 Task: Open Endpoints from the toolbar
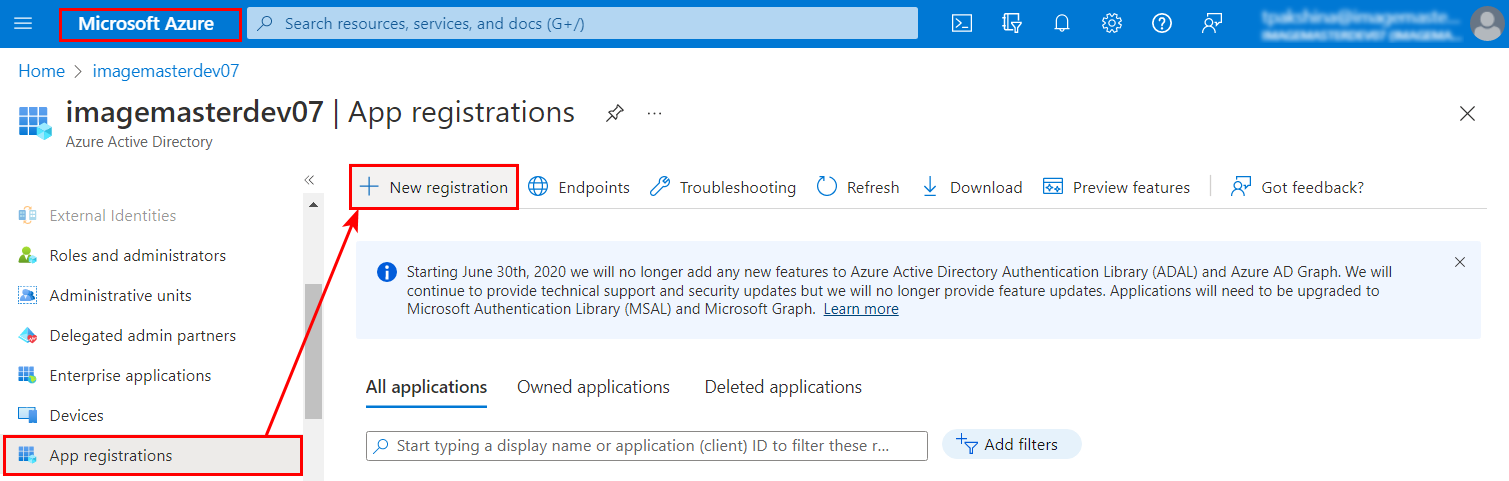pos(579,187)
